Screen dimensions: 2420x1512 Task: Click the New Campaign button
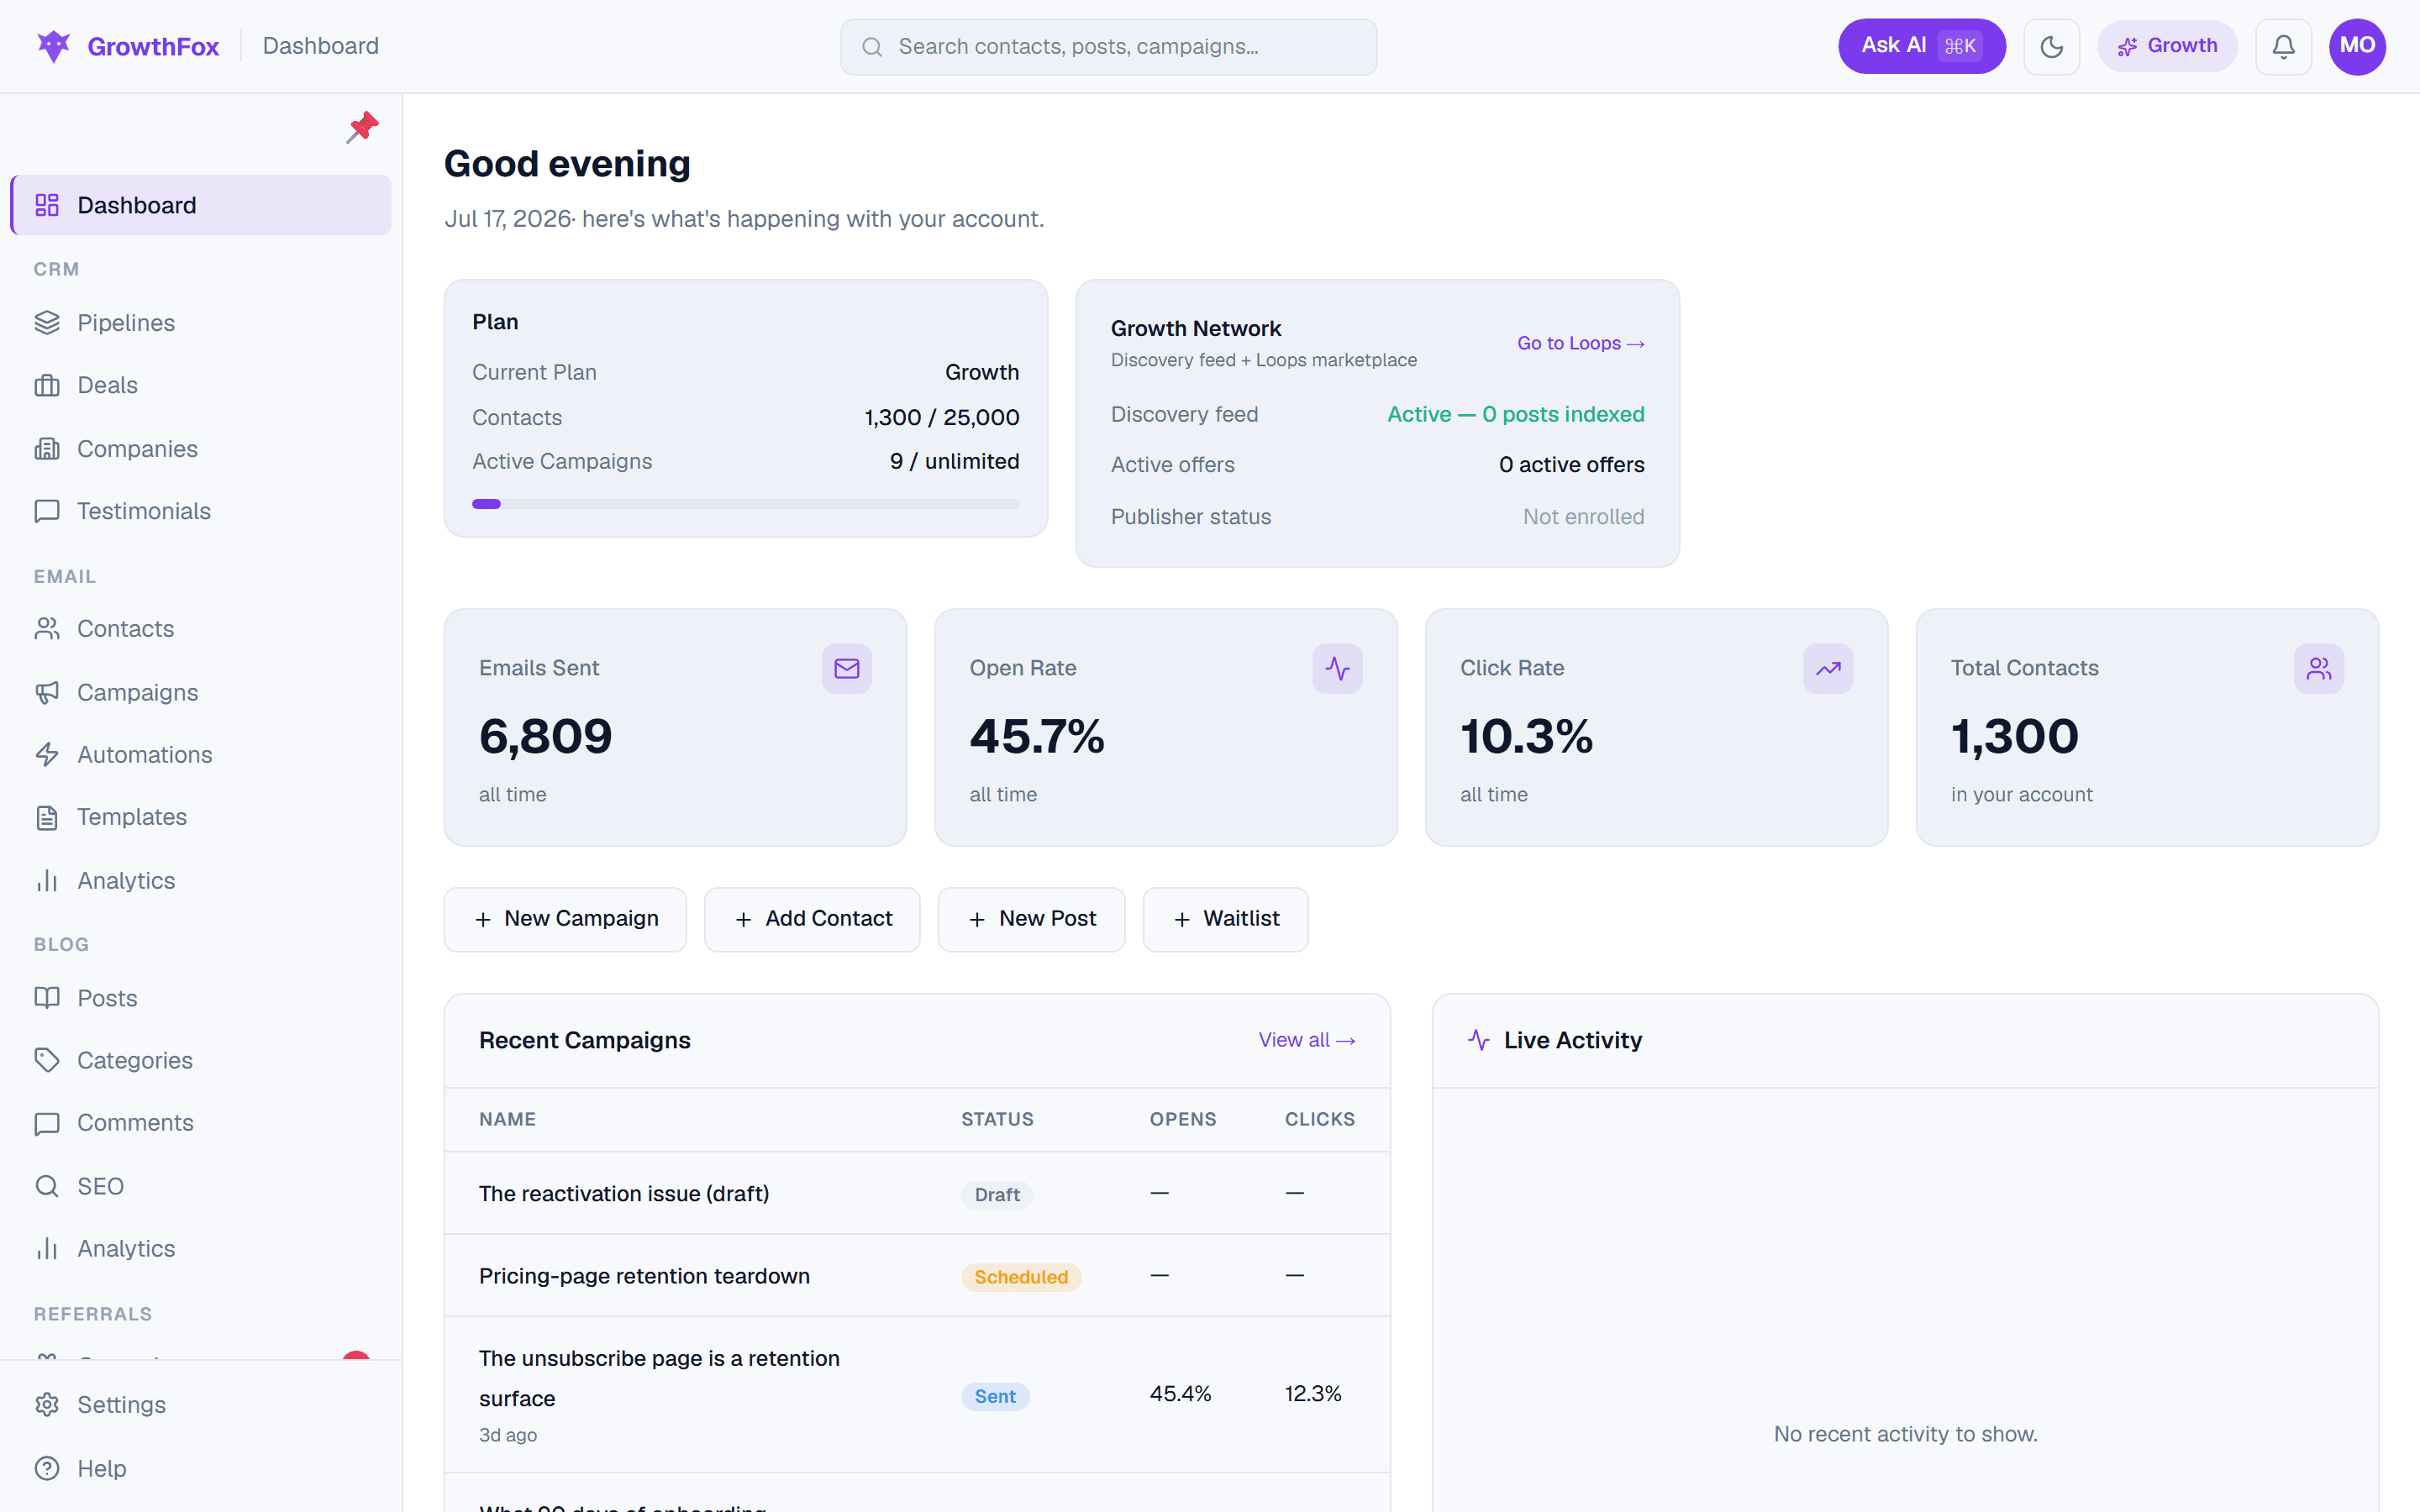[x=565, y=919]
